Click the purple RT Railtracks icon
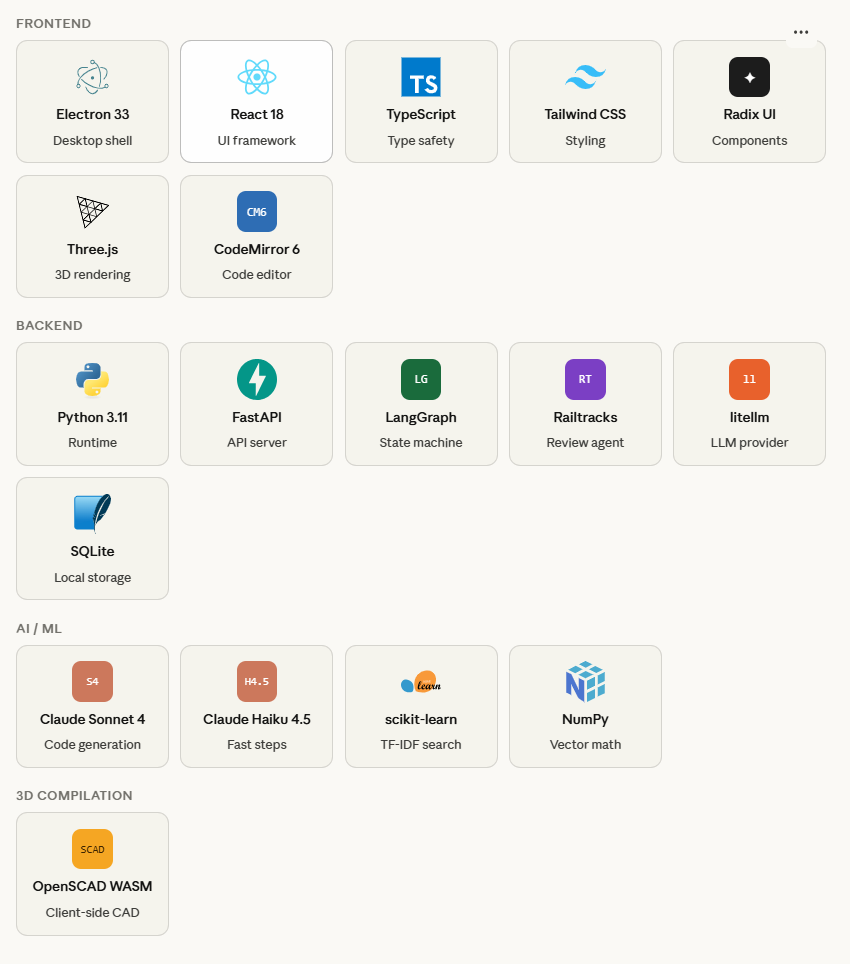 (585, 379)
